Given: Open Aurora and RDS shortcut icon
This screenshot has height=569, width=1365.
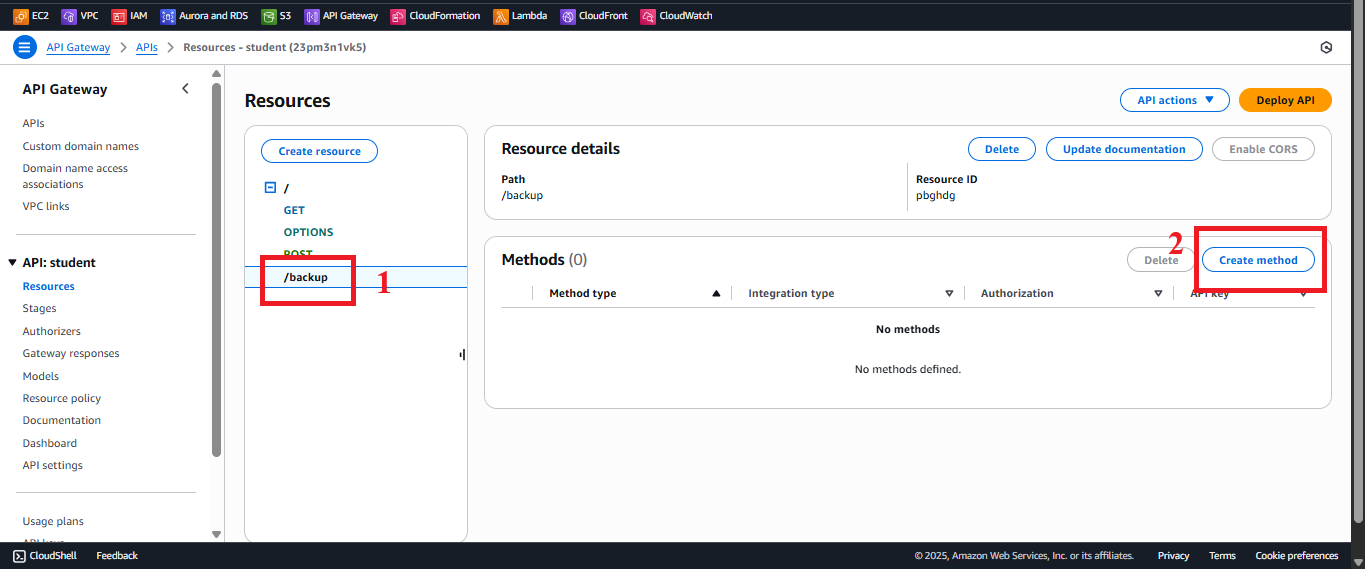Looking at the screenshot, I should 167,16.
